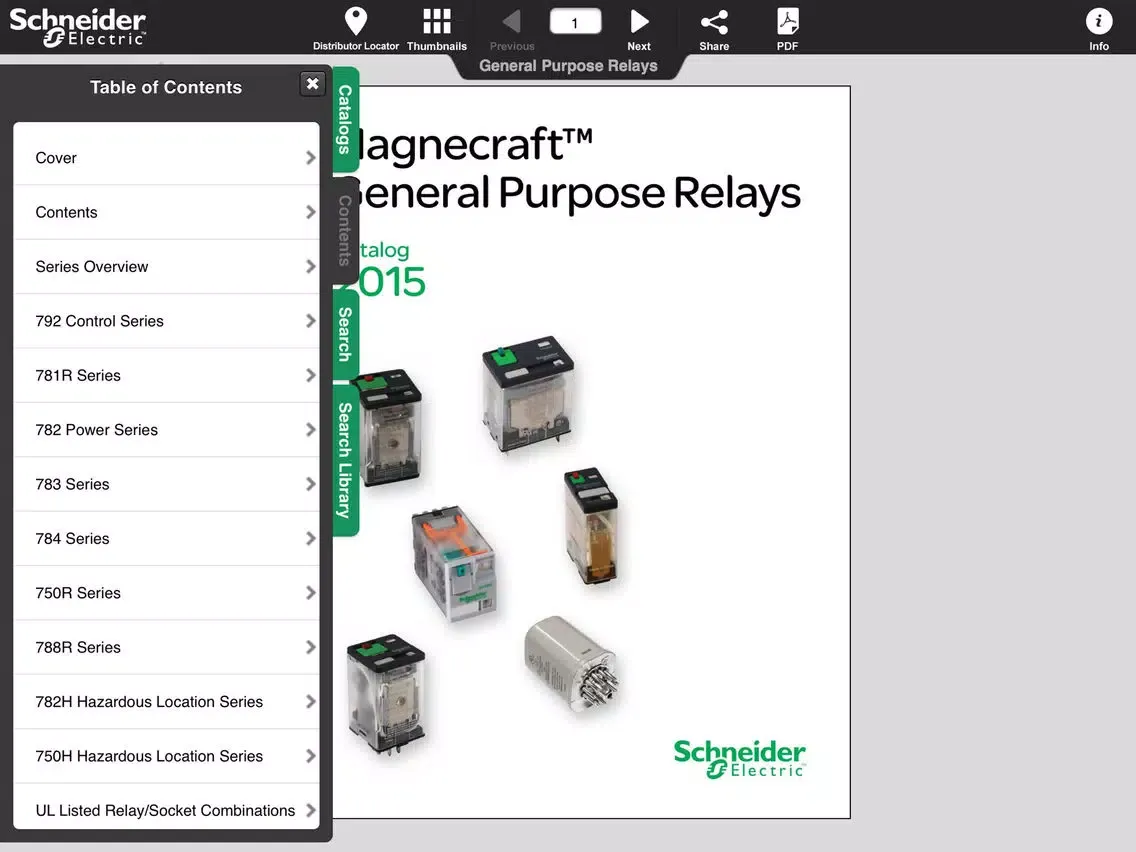Open the Cover entry
The height and width of the screenshot is (852, 1136).
166,157
